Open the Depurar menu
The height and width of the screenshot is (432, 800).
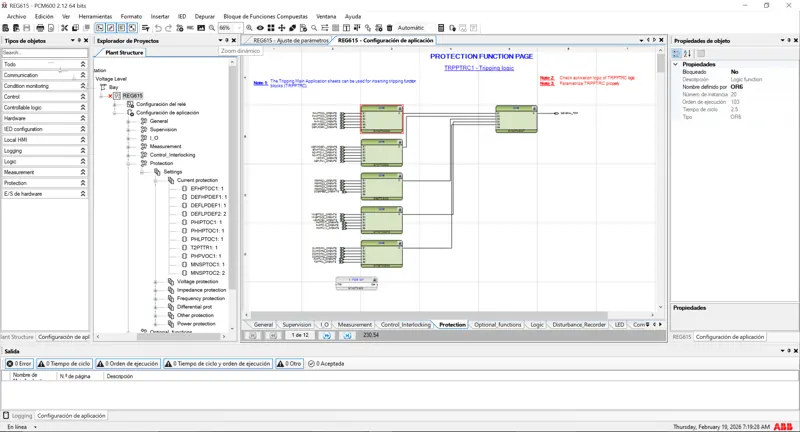pyautogui.click(x=205, y=16)
